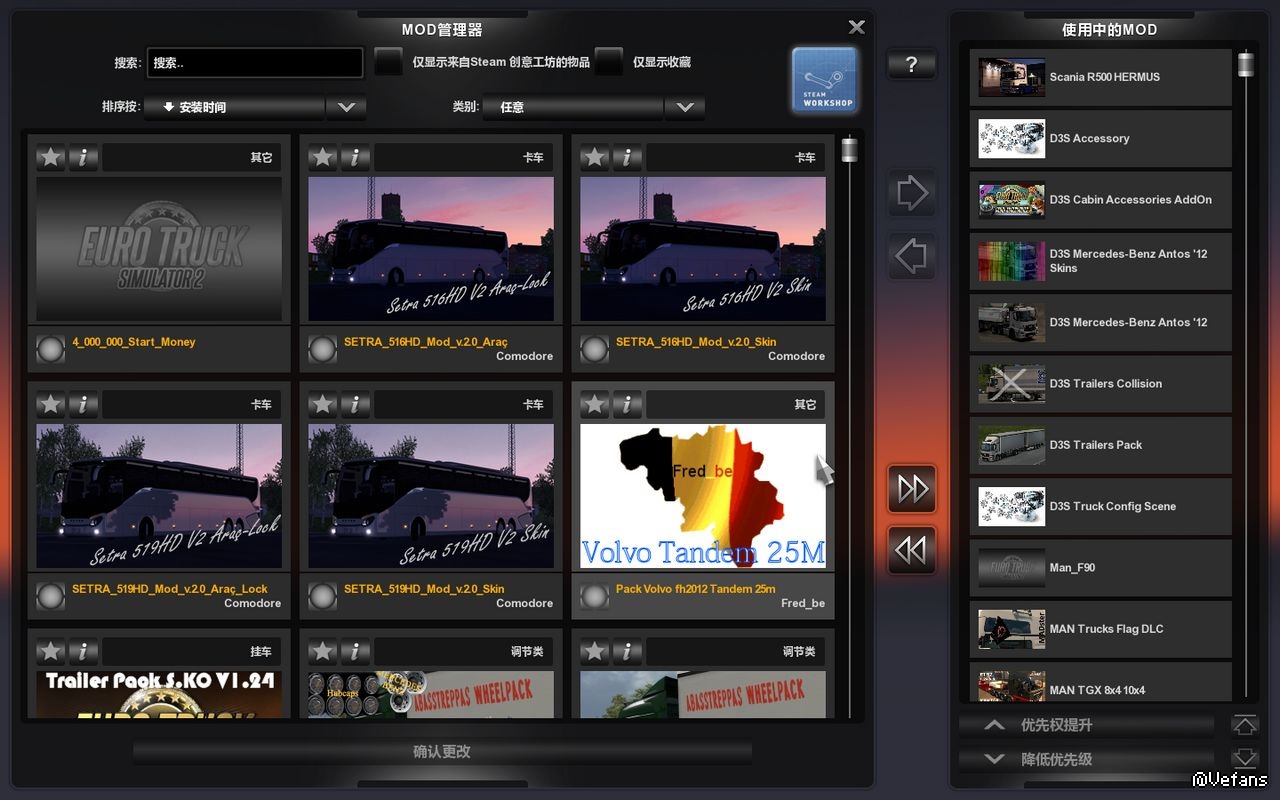1280x800 pixels.
Task: Toggle activation circle for 4_000_000_Start_Money
Action: tap(51, 349)
